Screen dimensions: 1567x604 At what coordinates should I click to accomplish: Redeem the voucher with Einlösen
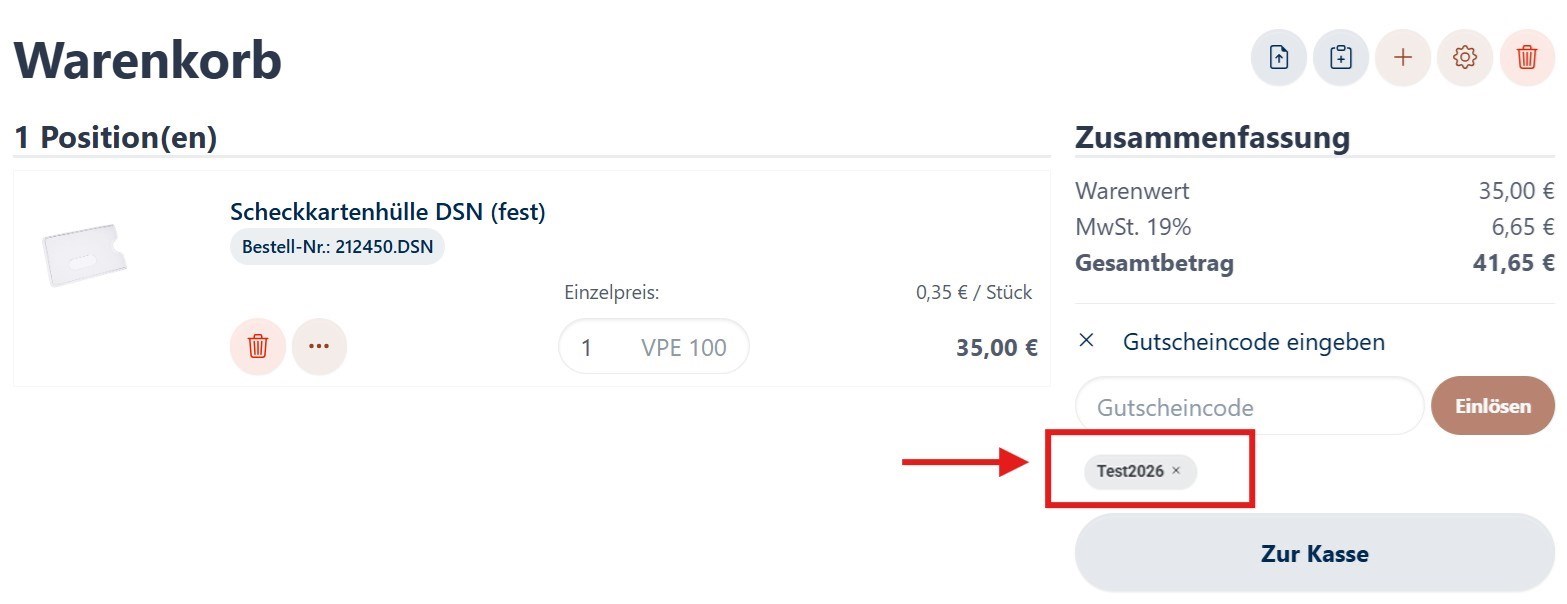(x=1492, y=406)
